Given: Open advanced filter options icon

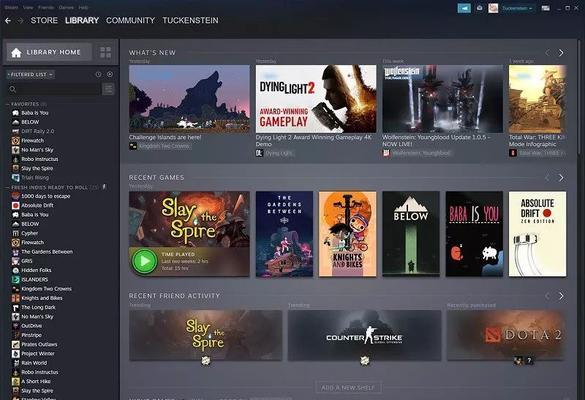Looking at the screenshot, I should coord(108,89).
